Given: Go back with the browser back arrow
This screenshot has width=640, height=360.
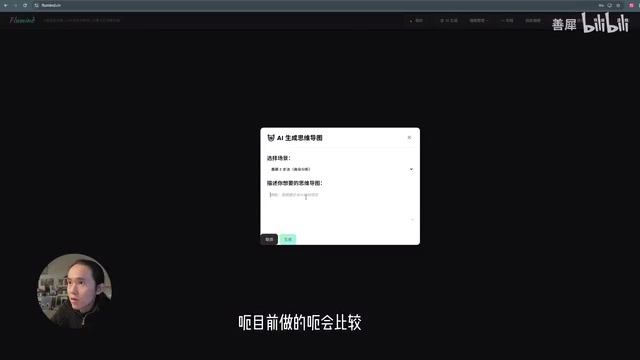Looking at the screenshot, I should [6, 5].
